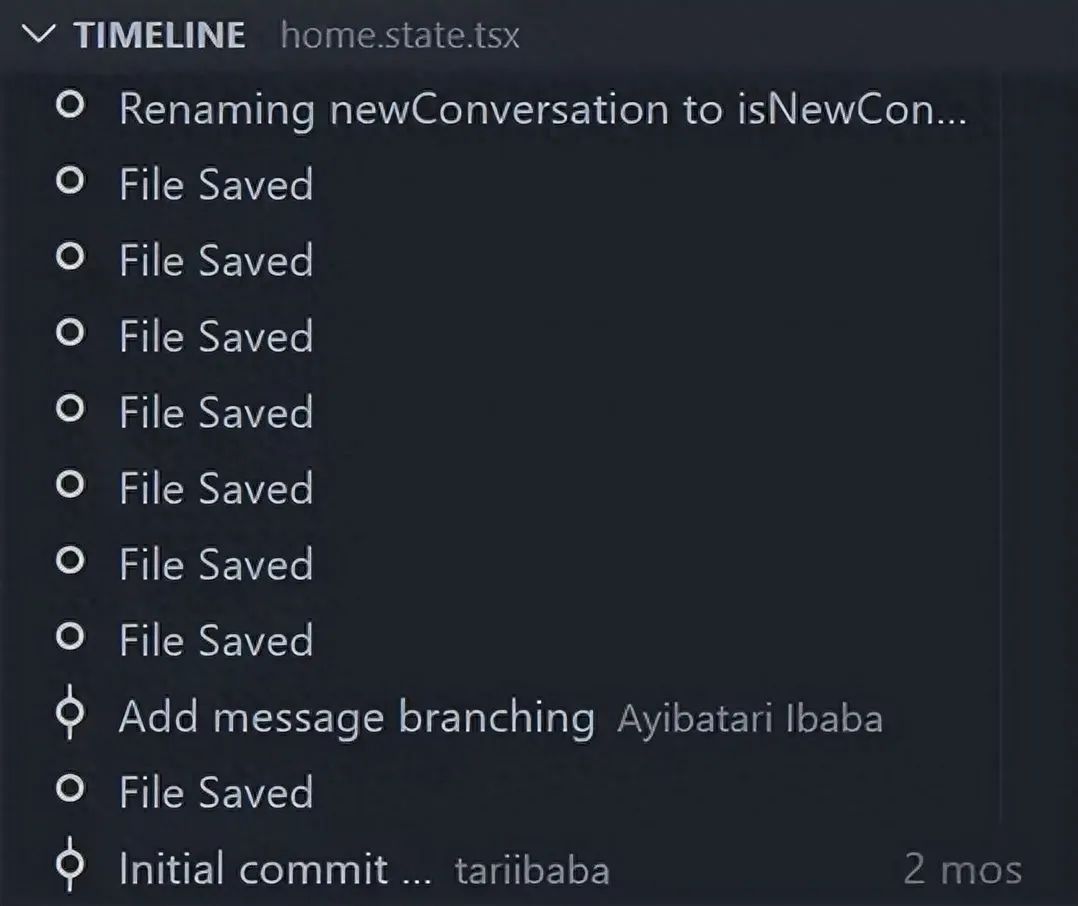This screenshot has width=1078, height=906.
Task: Click the home.state.tsx file name in header
Action: pos(400,36)
